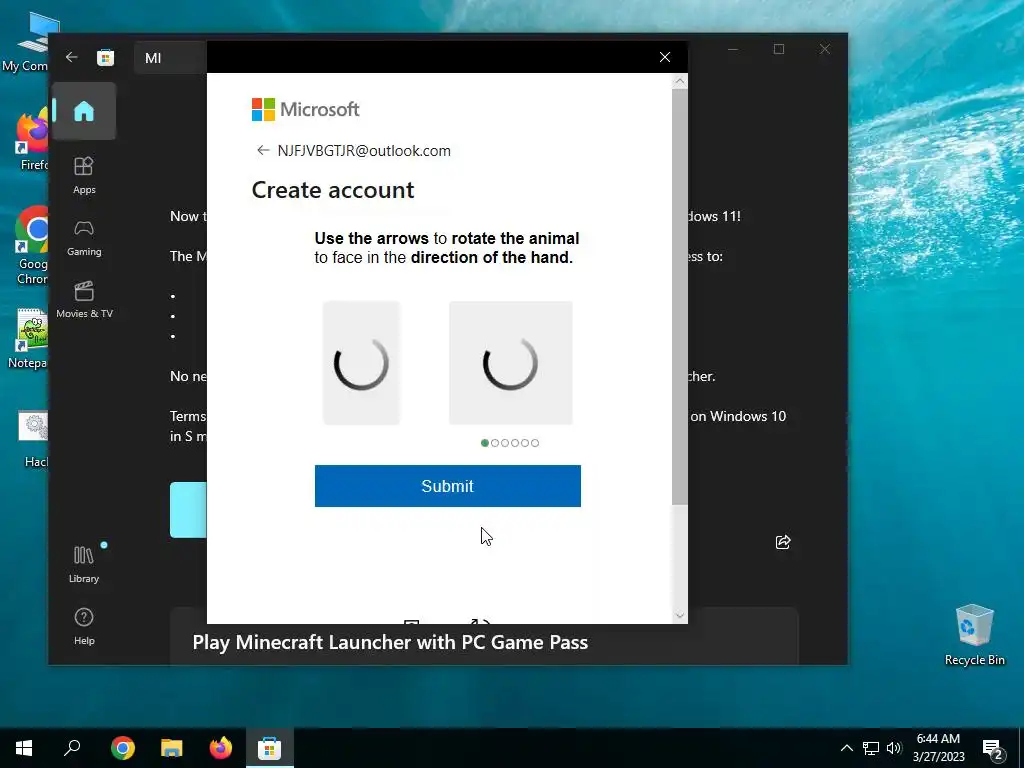Close the Create account dialog
Image resolution: width=1024 pixels, height=768 pixels.
[x=665, y=57]
